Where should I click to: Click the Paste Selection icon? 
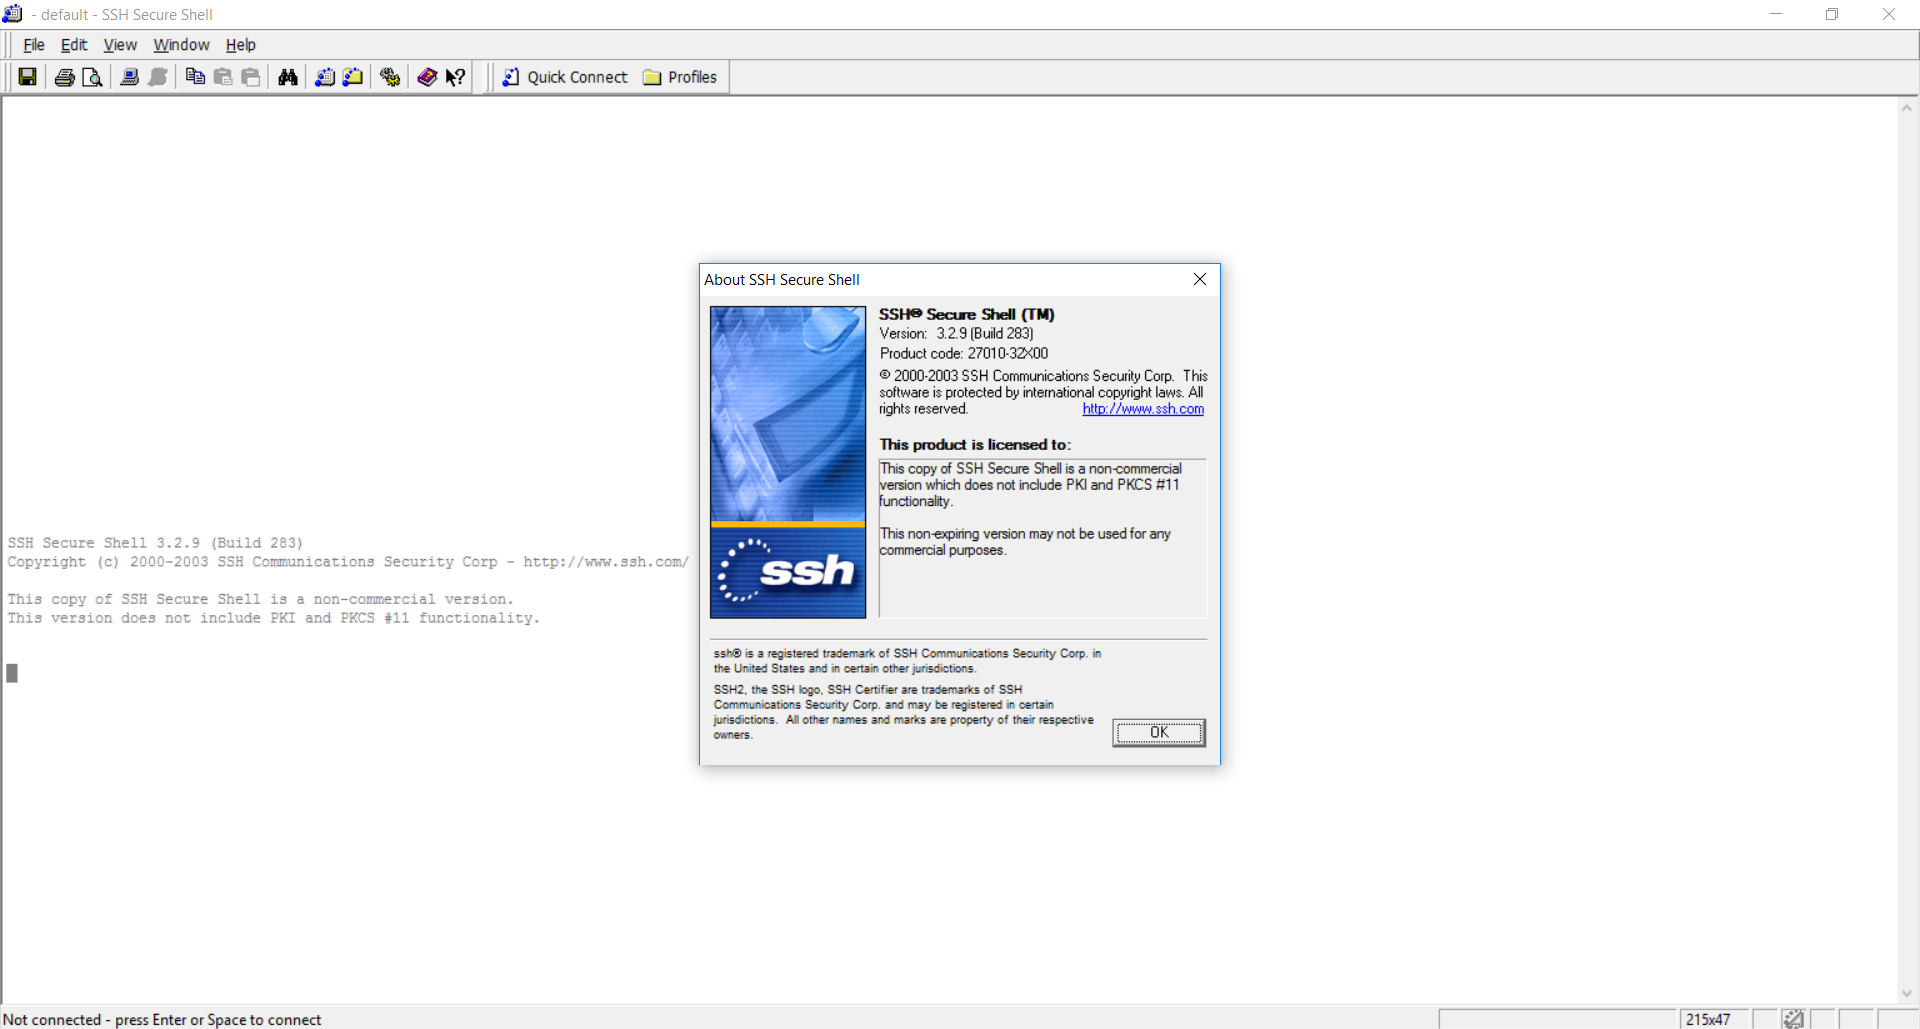[x=251, y=77]
